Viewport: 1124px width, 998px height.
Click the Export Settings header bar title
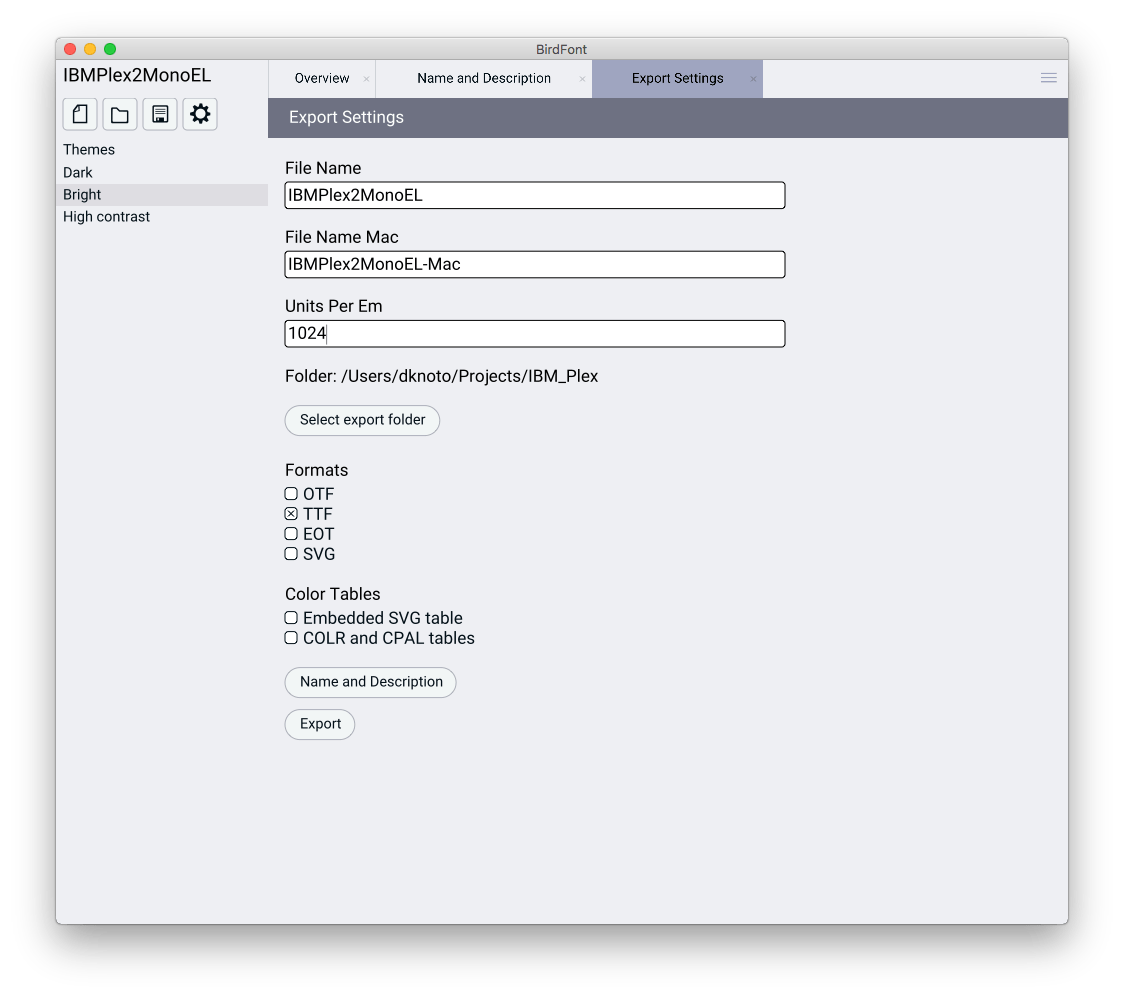(x=346, y=118)
